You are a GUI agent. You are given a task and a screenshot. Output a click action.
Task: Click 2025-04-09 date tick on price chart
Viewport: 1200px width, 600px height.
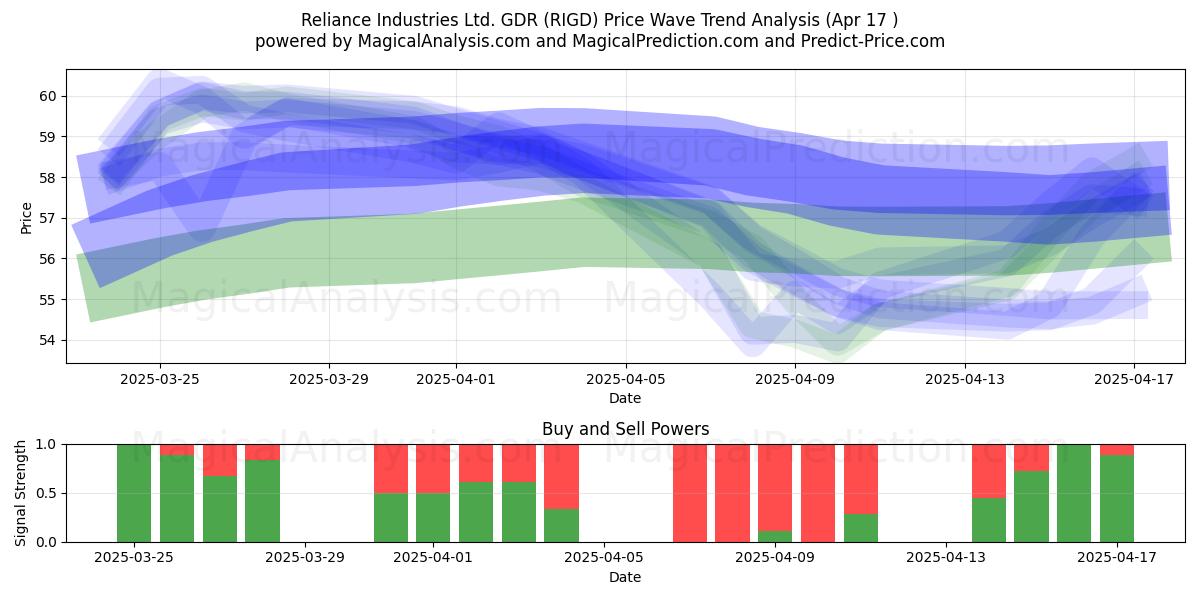[795, 379]
